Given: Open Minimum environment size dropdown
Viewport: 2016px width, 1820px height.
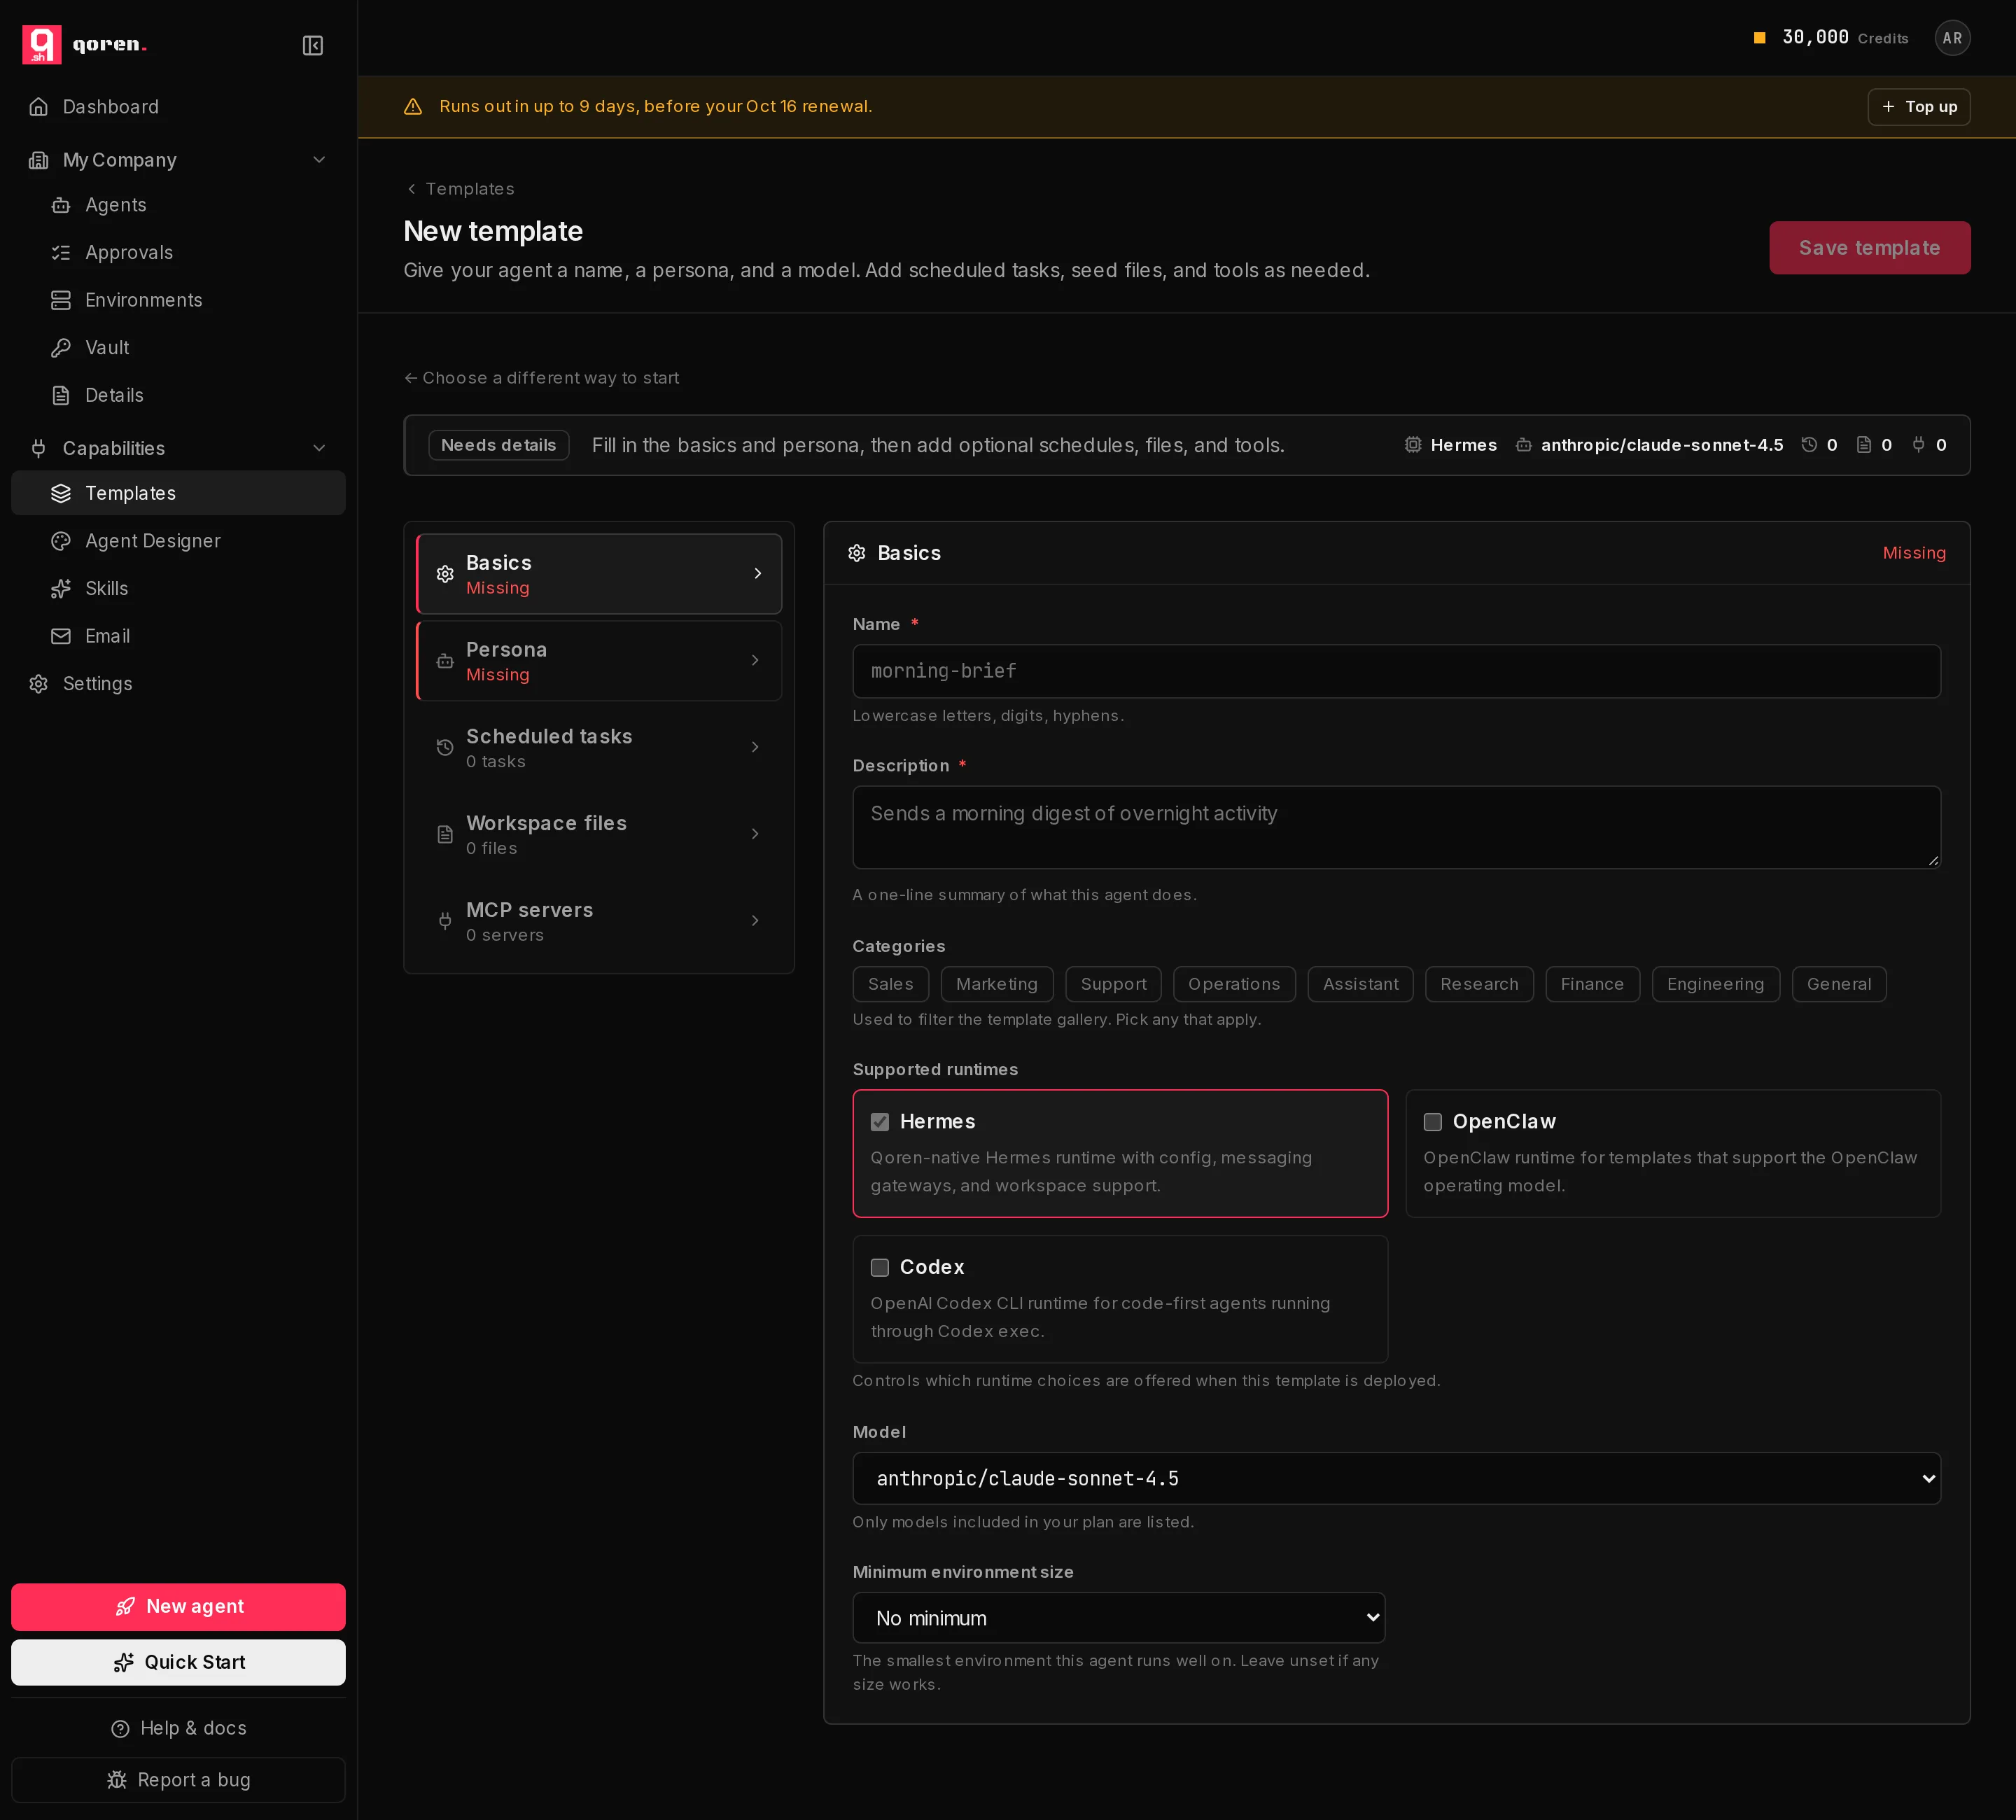Looking at the screenshot, I should pos(1119,1618).
